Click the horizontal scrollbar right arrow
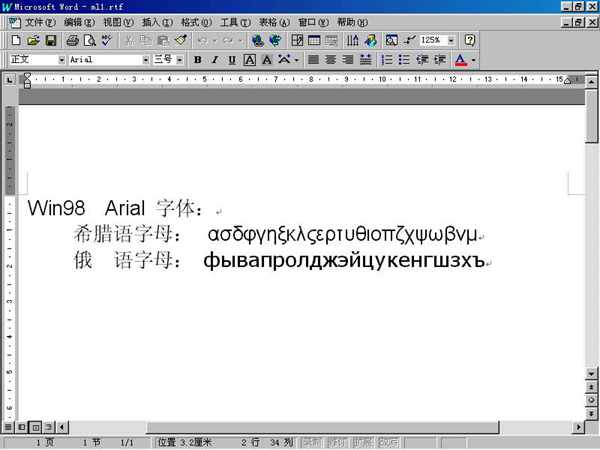600x450 pixels. [578, 426]
